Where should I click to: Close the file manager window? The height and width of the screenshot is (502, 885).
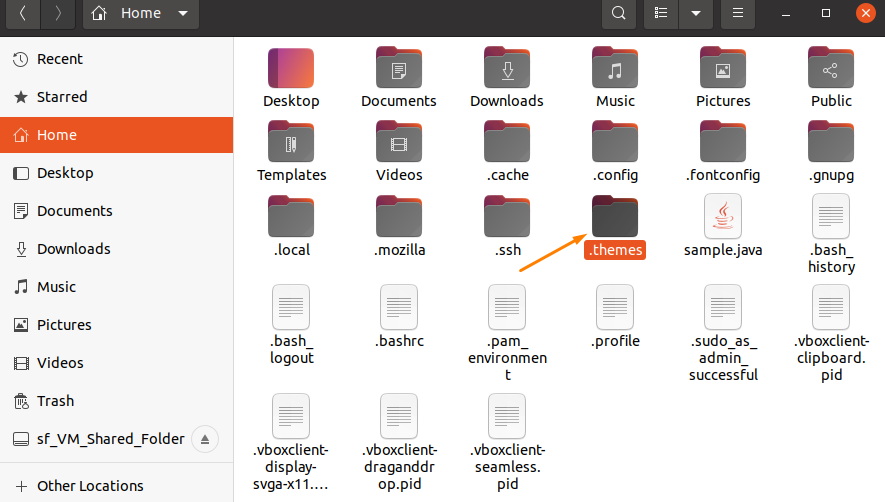point(865,13)
